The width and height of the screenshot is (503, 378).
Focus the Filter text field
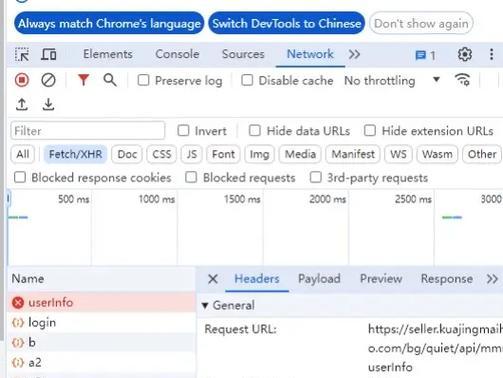(x=88, y=131)
